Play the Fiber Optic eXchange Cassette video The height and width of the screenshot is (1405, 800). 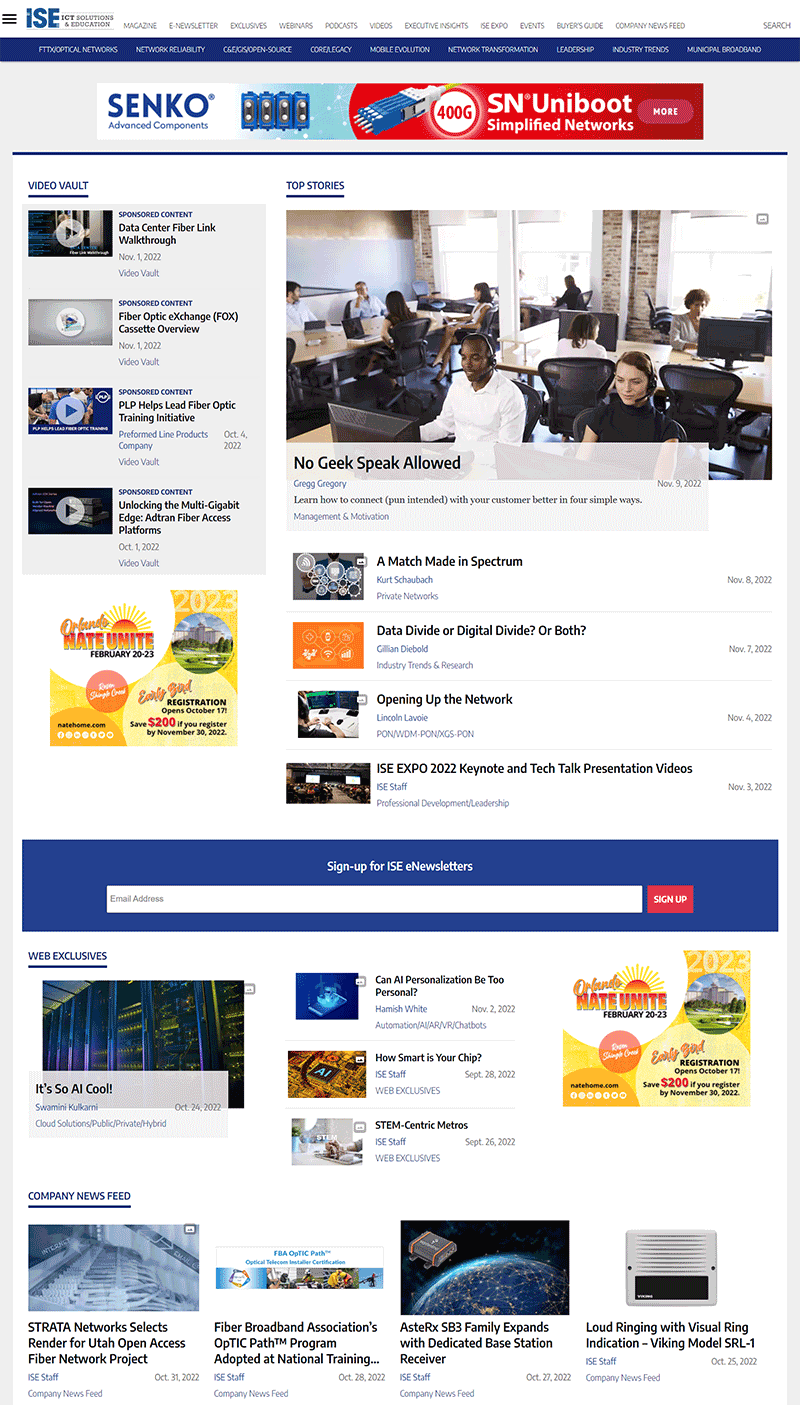click(x=70, y=322)
